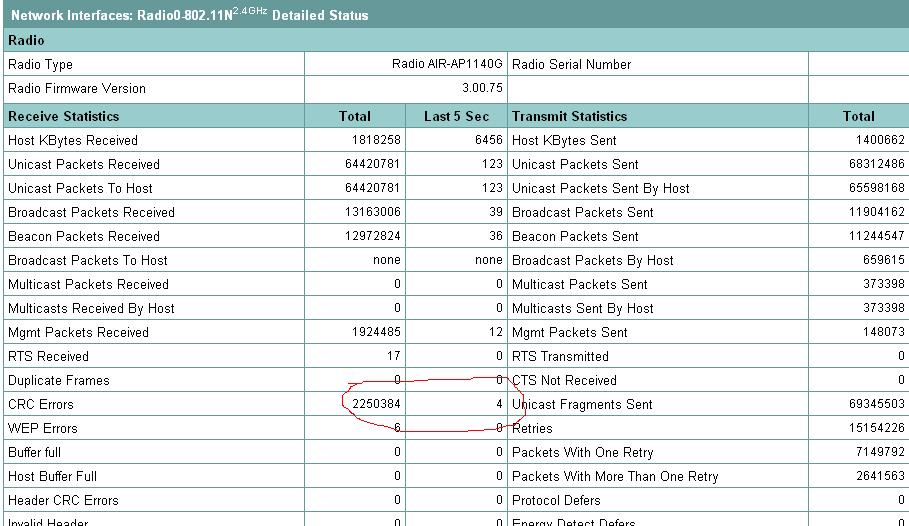This screenshot has width=909, height=526.
Task: Select the Beacon Packets Received total 12972824
Action: click(371, 236)
